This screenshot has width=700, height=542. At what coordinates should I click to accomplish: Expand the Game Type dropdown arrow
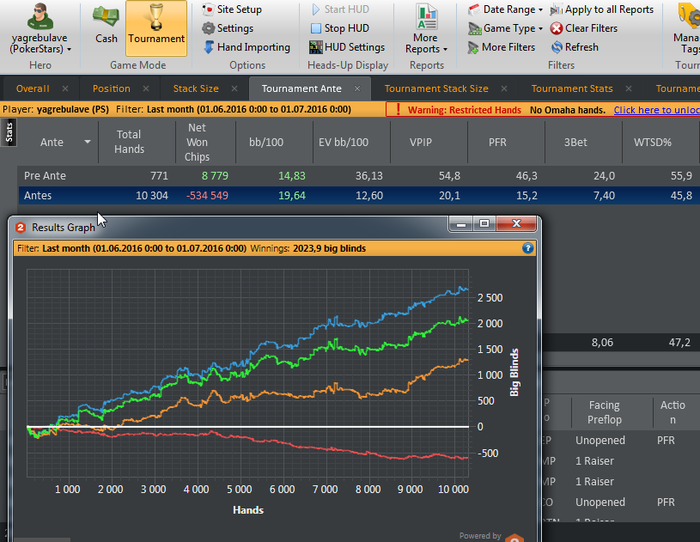coord(540,29)
